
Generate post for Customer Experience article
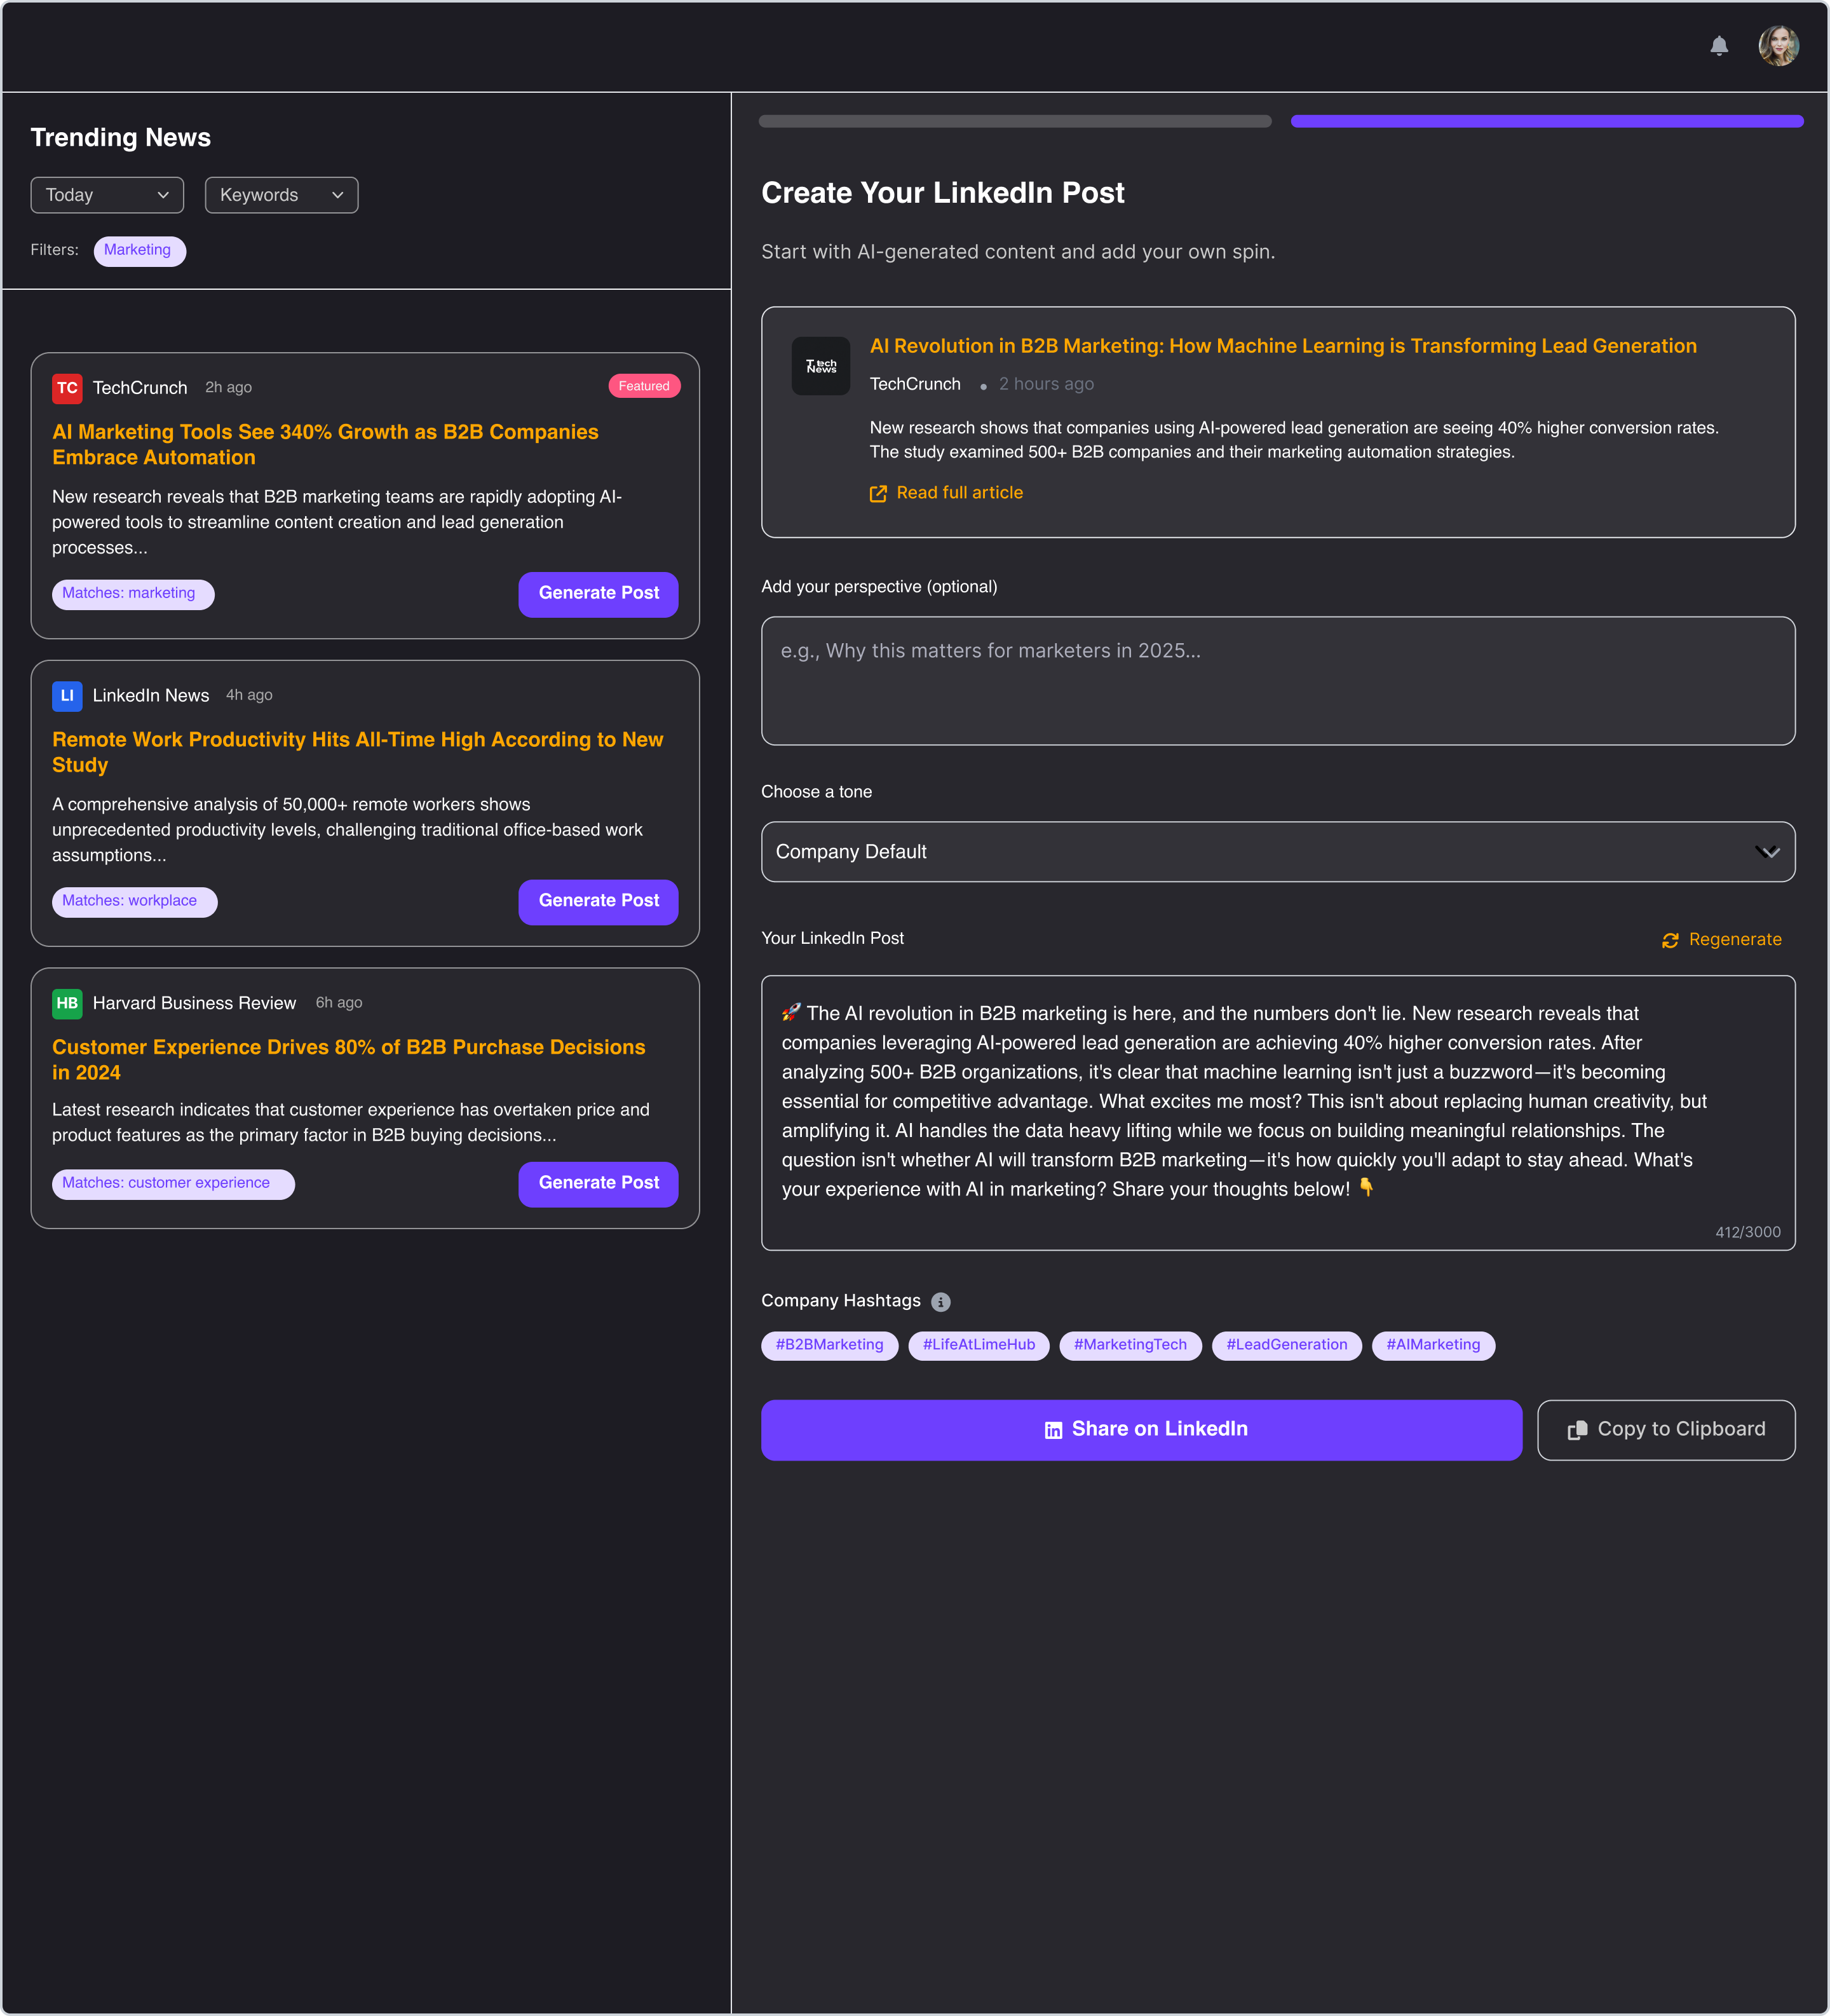pos(598,1184)
